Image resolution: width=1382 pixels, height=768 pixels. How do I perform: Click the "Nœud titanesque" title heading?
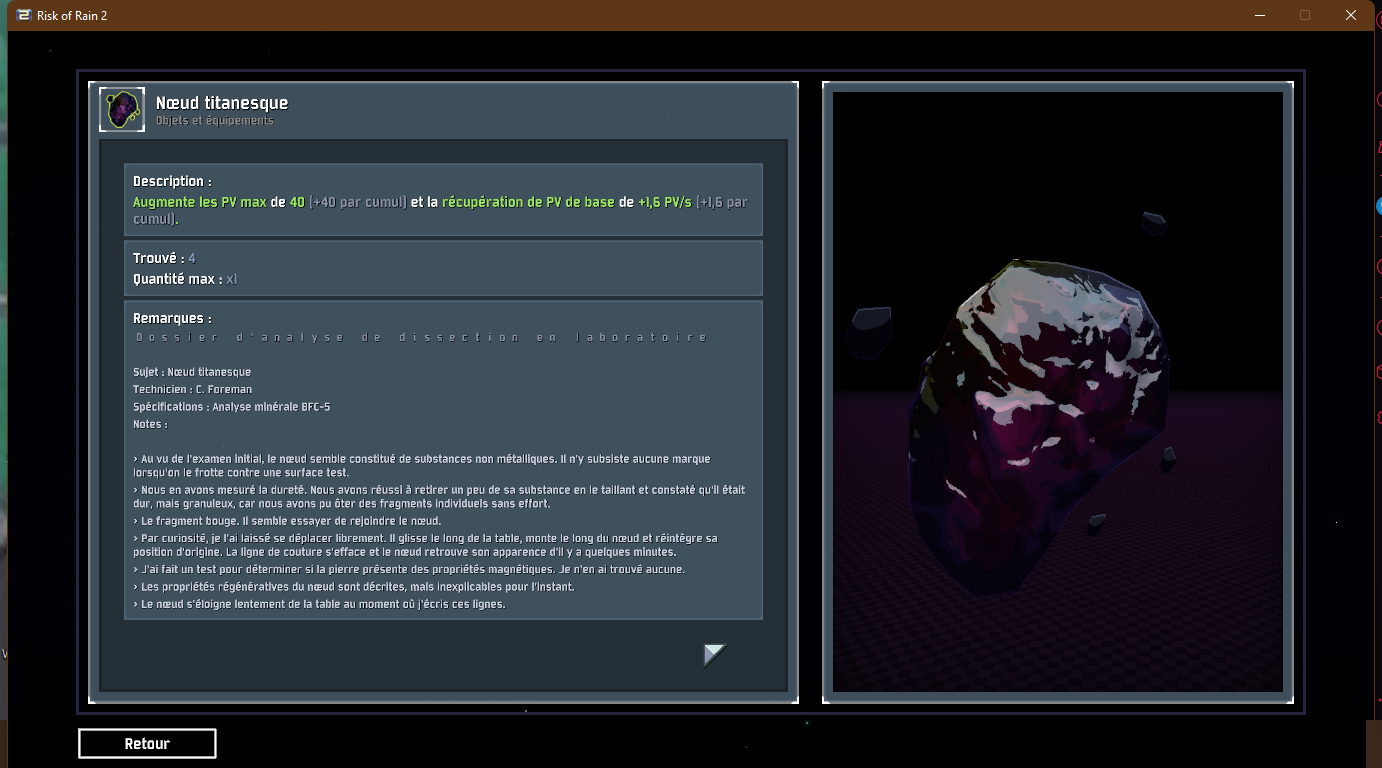tap(221, 103)
